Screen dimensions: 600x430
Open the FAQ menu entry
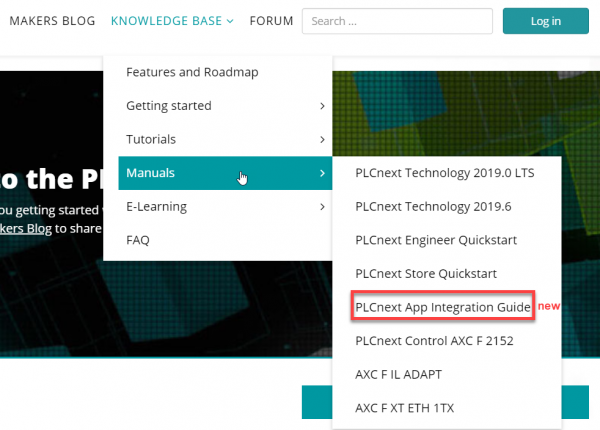[138, 240]
